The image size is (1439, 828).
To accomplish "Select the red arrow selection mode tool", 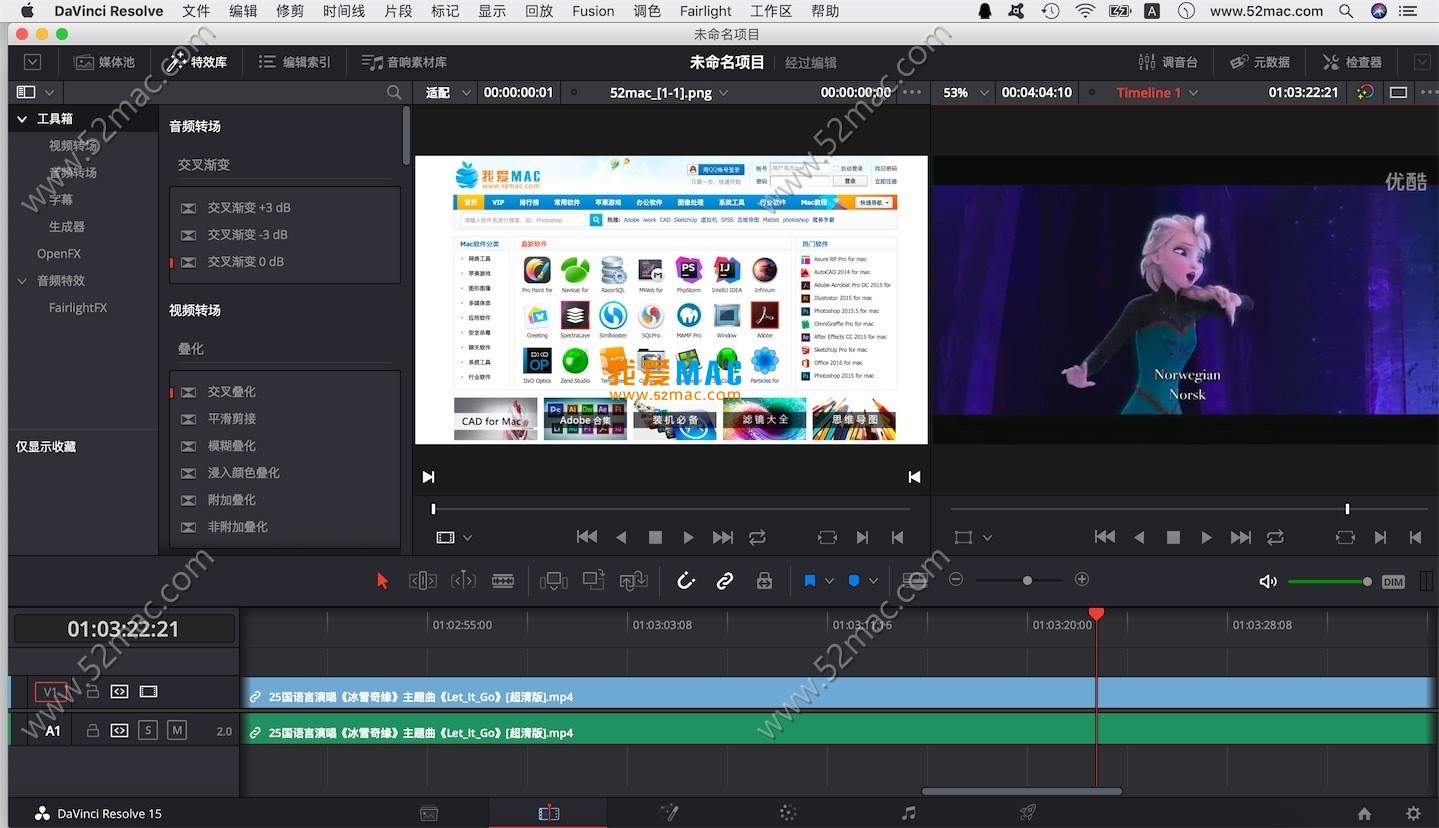I will 382,580.
